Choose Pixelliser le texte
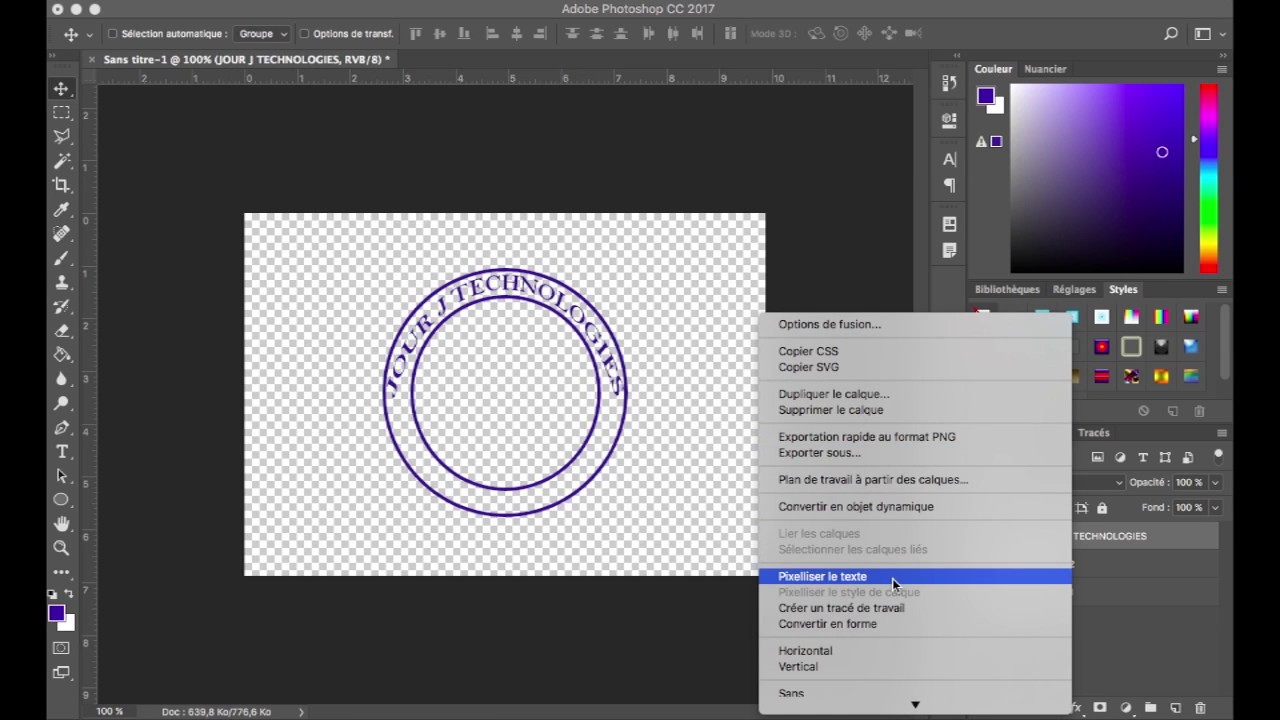The width and height of the screenshot is (1280, 720). click(915, 576)
